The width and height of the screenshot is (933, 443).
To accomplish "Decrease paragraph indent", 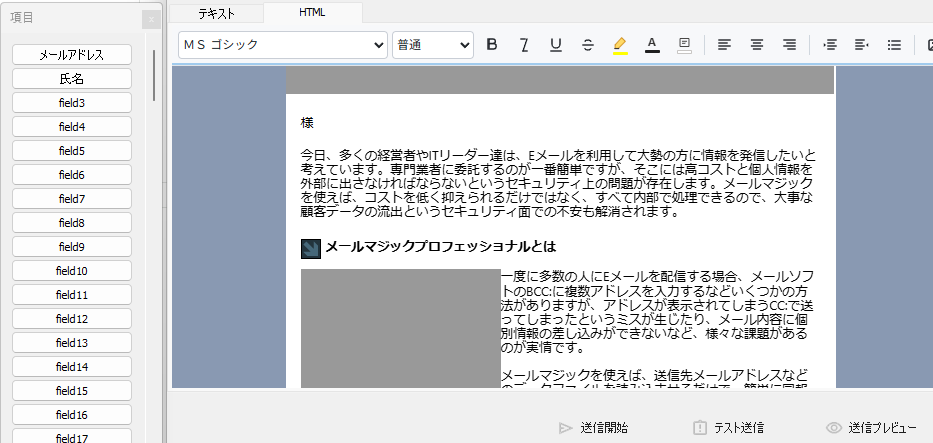I will pyautogui.click(x=862, y=45).
